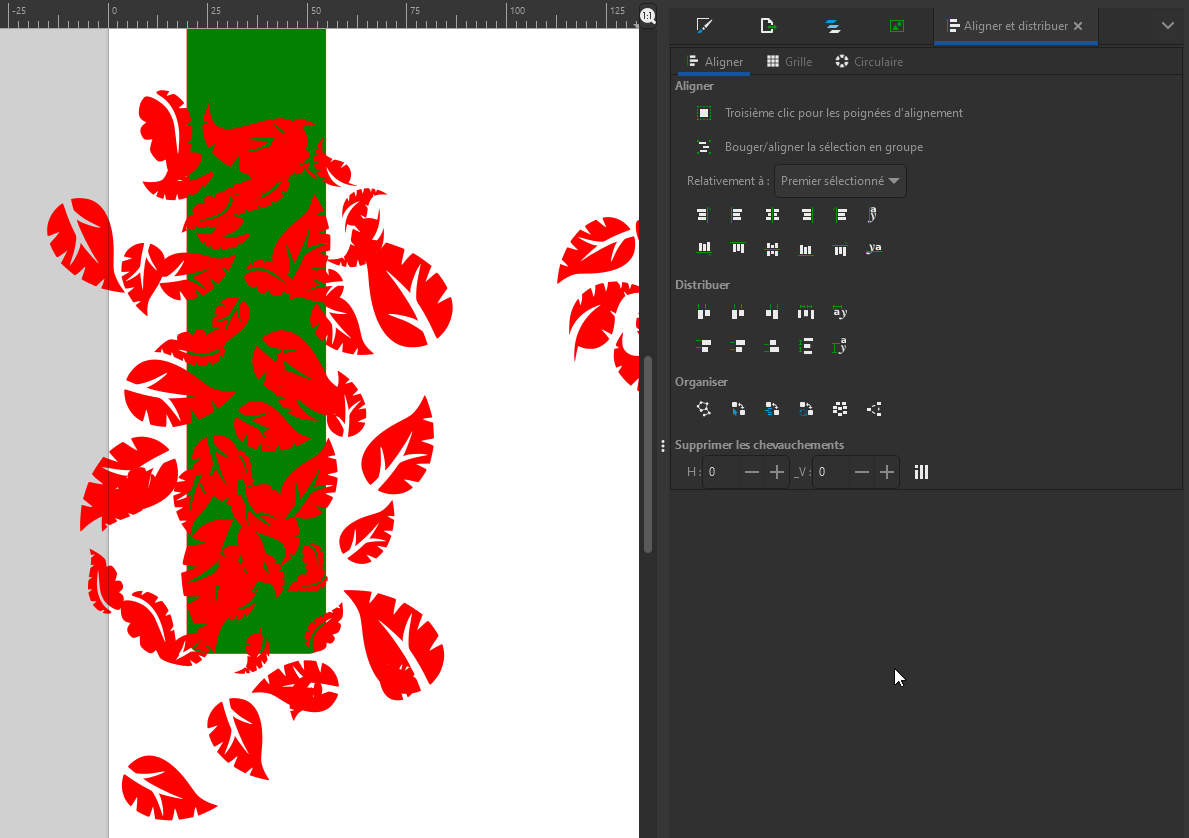Screen dimensions: 1189x838
Task: Open the Export dock tab icon
Action: click(768, 26)
